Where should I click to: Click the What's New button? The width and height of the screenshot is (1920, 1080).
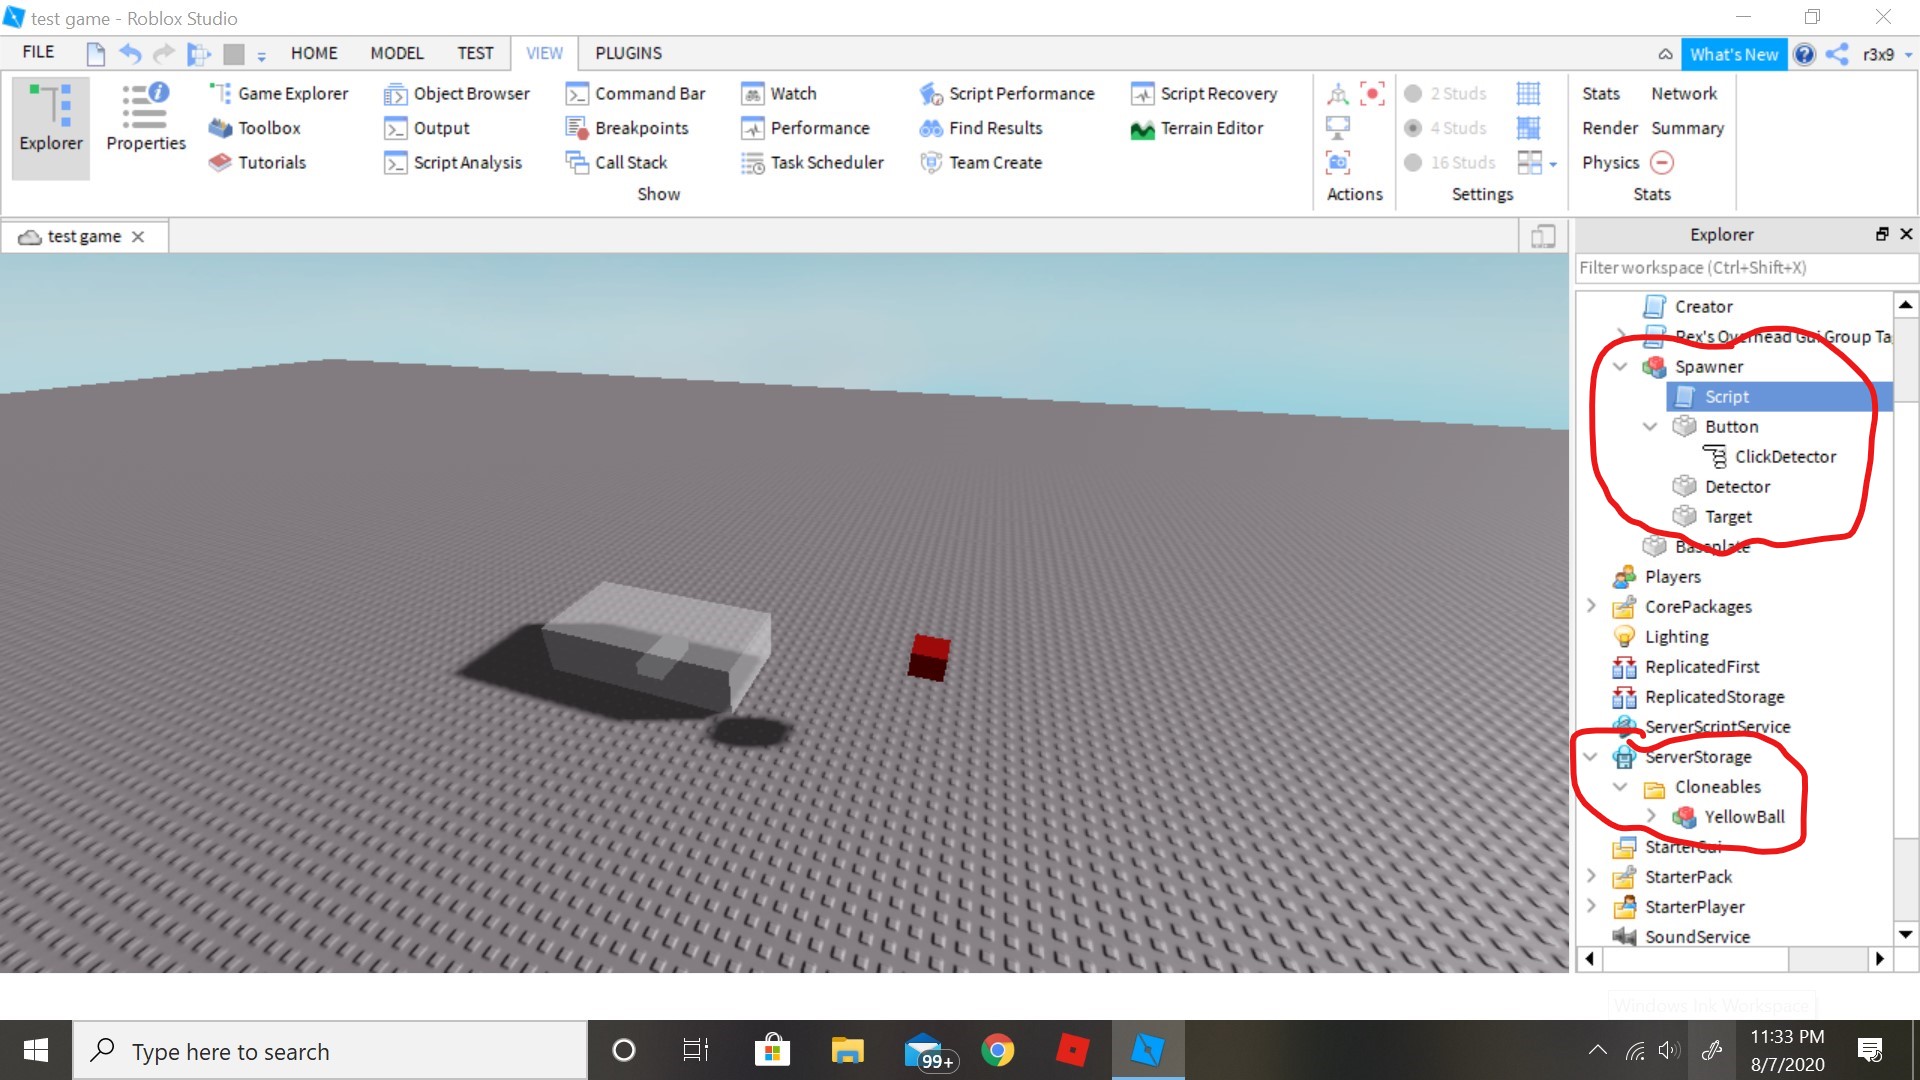[x=1734, y=54]
